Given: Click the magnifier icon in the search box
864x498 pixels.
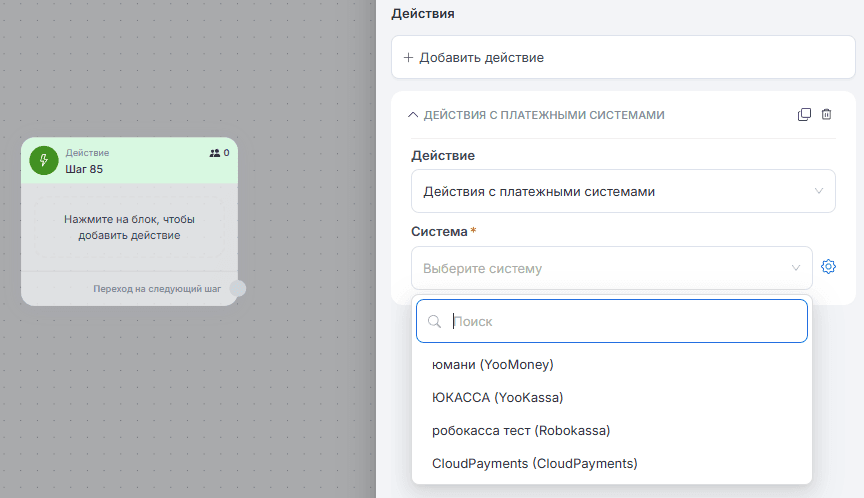Looking at the screenshot, I should (x=434, y=321).
